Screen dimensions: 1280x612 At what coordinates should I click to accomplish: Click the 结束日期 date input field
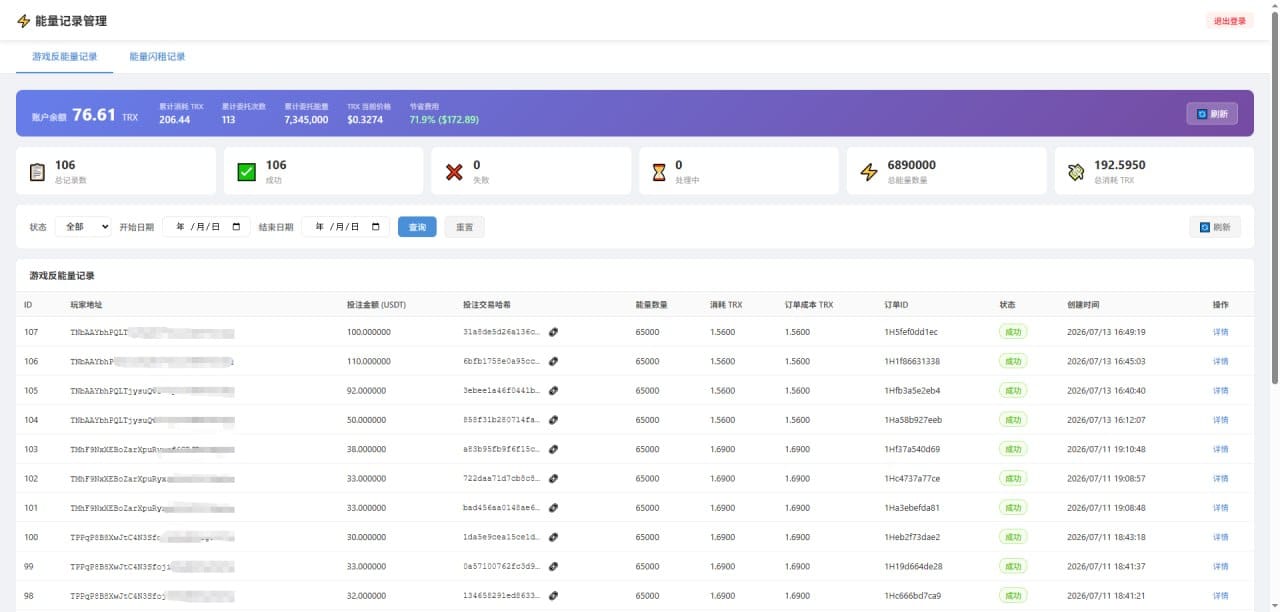point(345,227)
